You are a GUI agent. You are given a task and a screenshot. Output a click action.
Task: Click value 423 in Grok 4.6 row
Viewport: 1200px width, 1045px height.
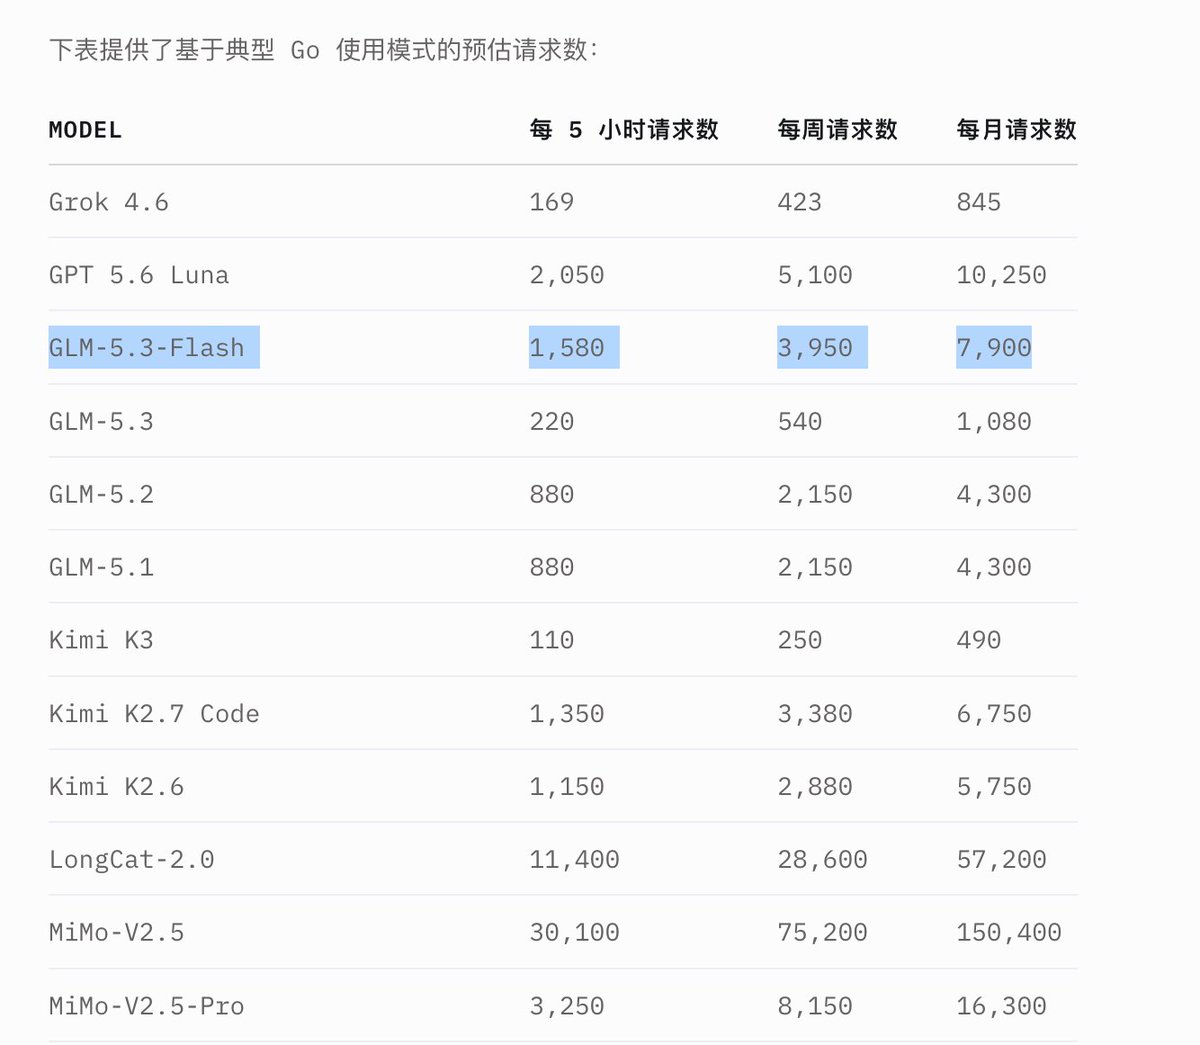(x=799, y=202)
